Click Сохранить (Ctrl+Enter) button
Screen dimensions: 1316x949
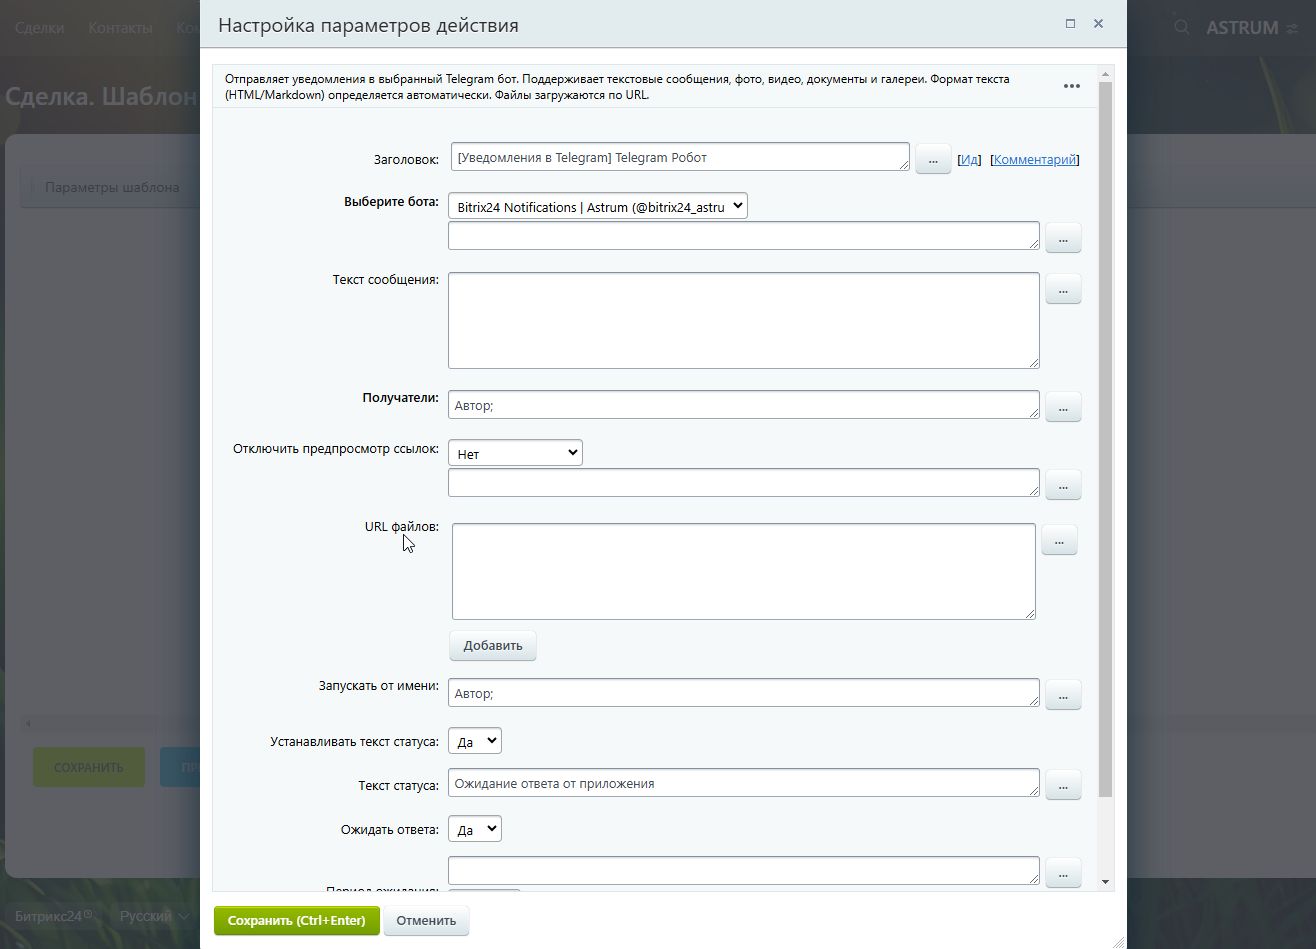296,921
